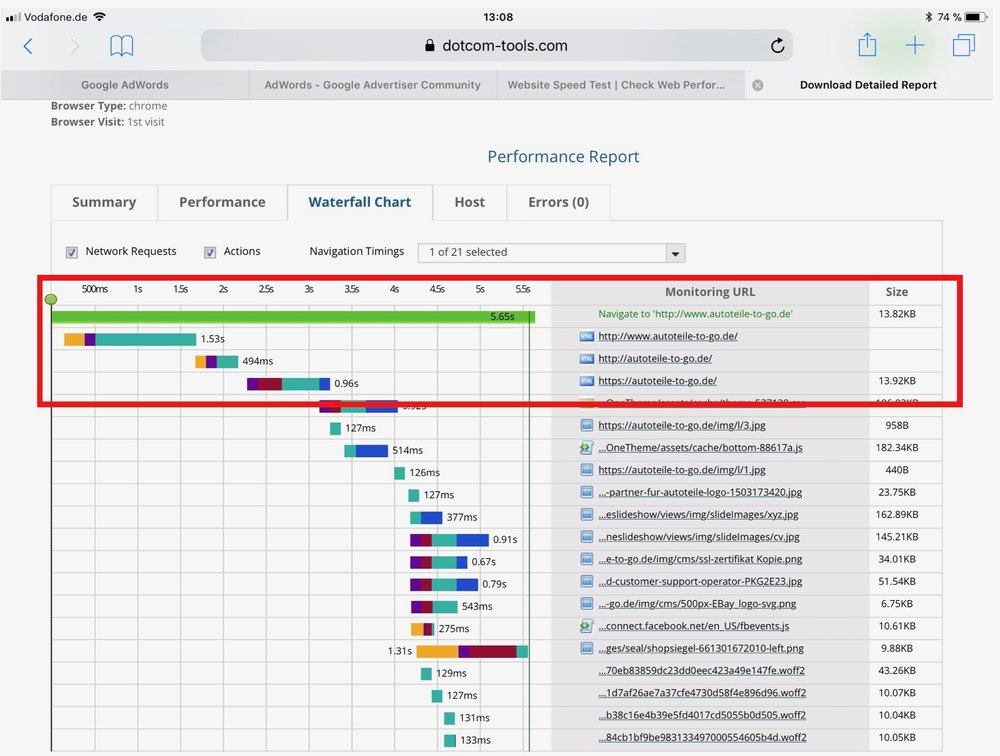This screenshot has width=1000, height=756.
Task: Open the bottom-88617a.js link
Action: pos(700,447)
